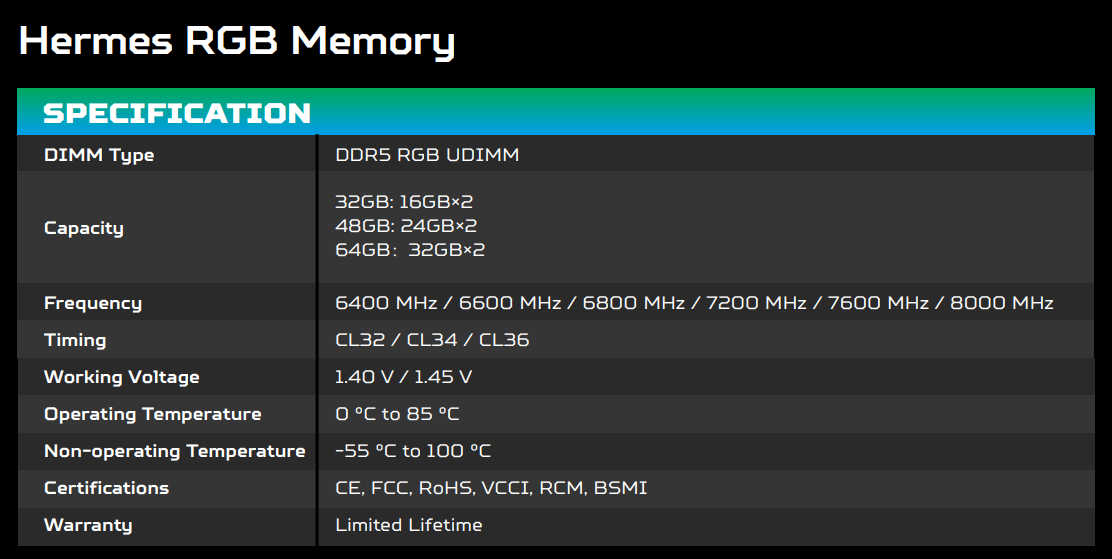Click the 1.40 V / 1.45 V value

pos(404,377)
